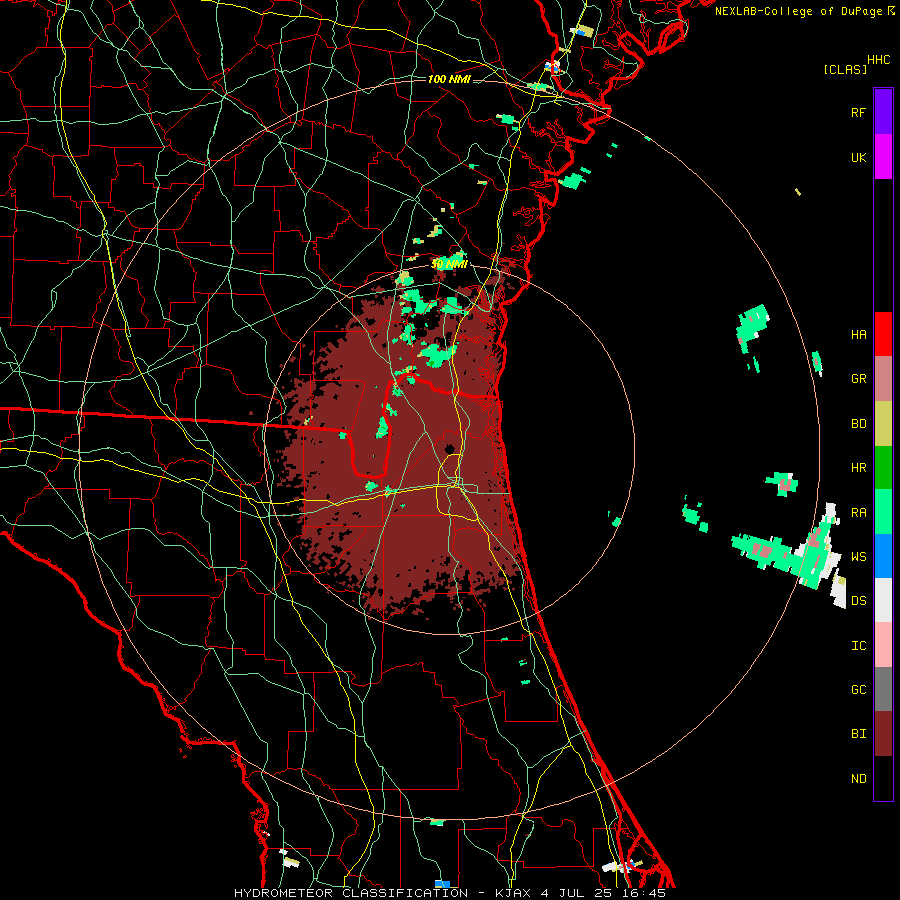Viewport: 900px width, 900px height.
Task: Click the HHC product label
Action: [x=879, y=60]
